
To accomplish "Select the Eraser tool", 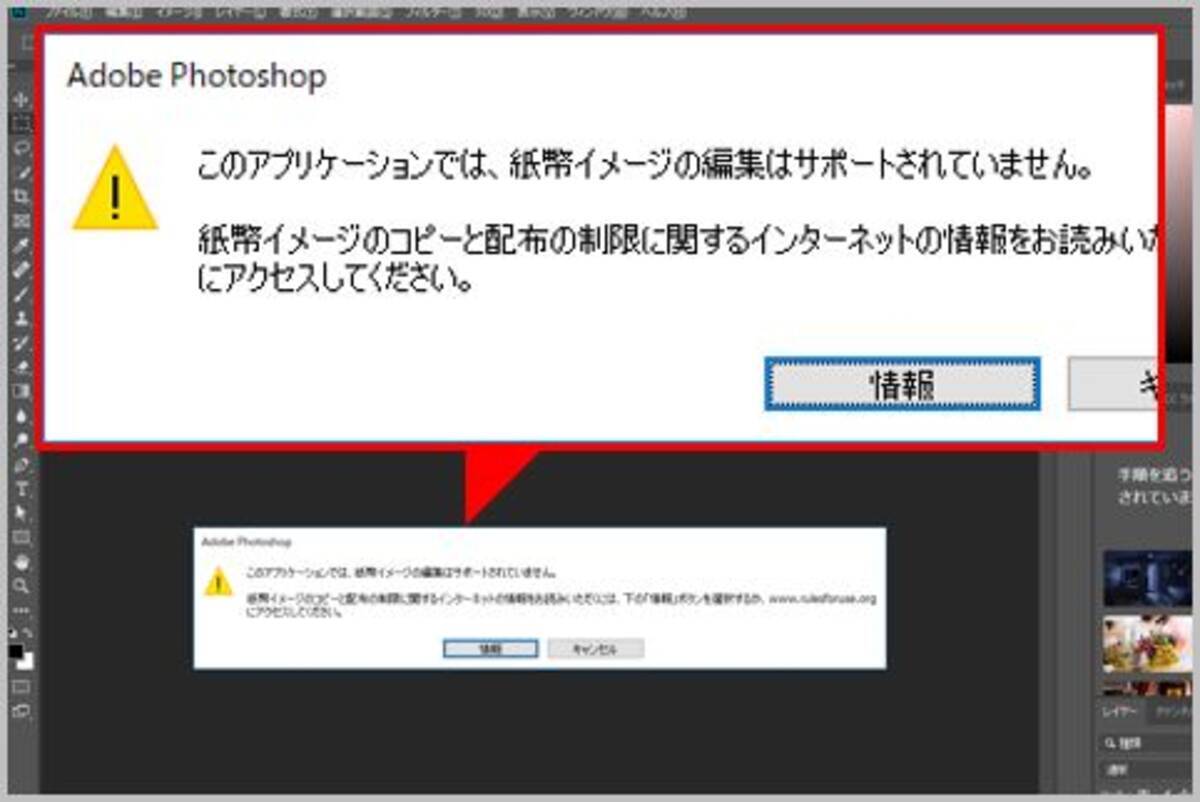I will tap(21, 367).
